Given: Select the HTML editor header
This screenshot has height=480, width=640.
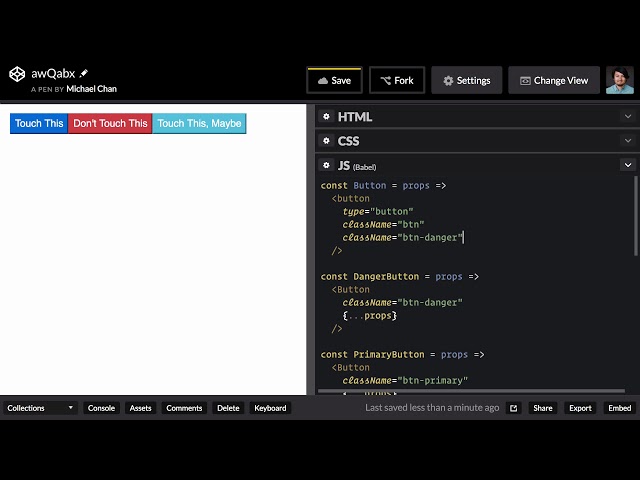Looking at the screenshot, I should (x=477, y=117).
